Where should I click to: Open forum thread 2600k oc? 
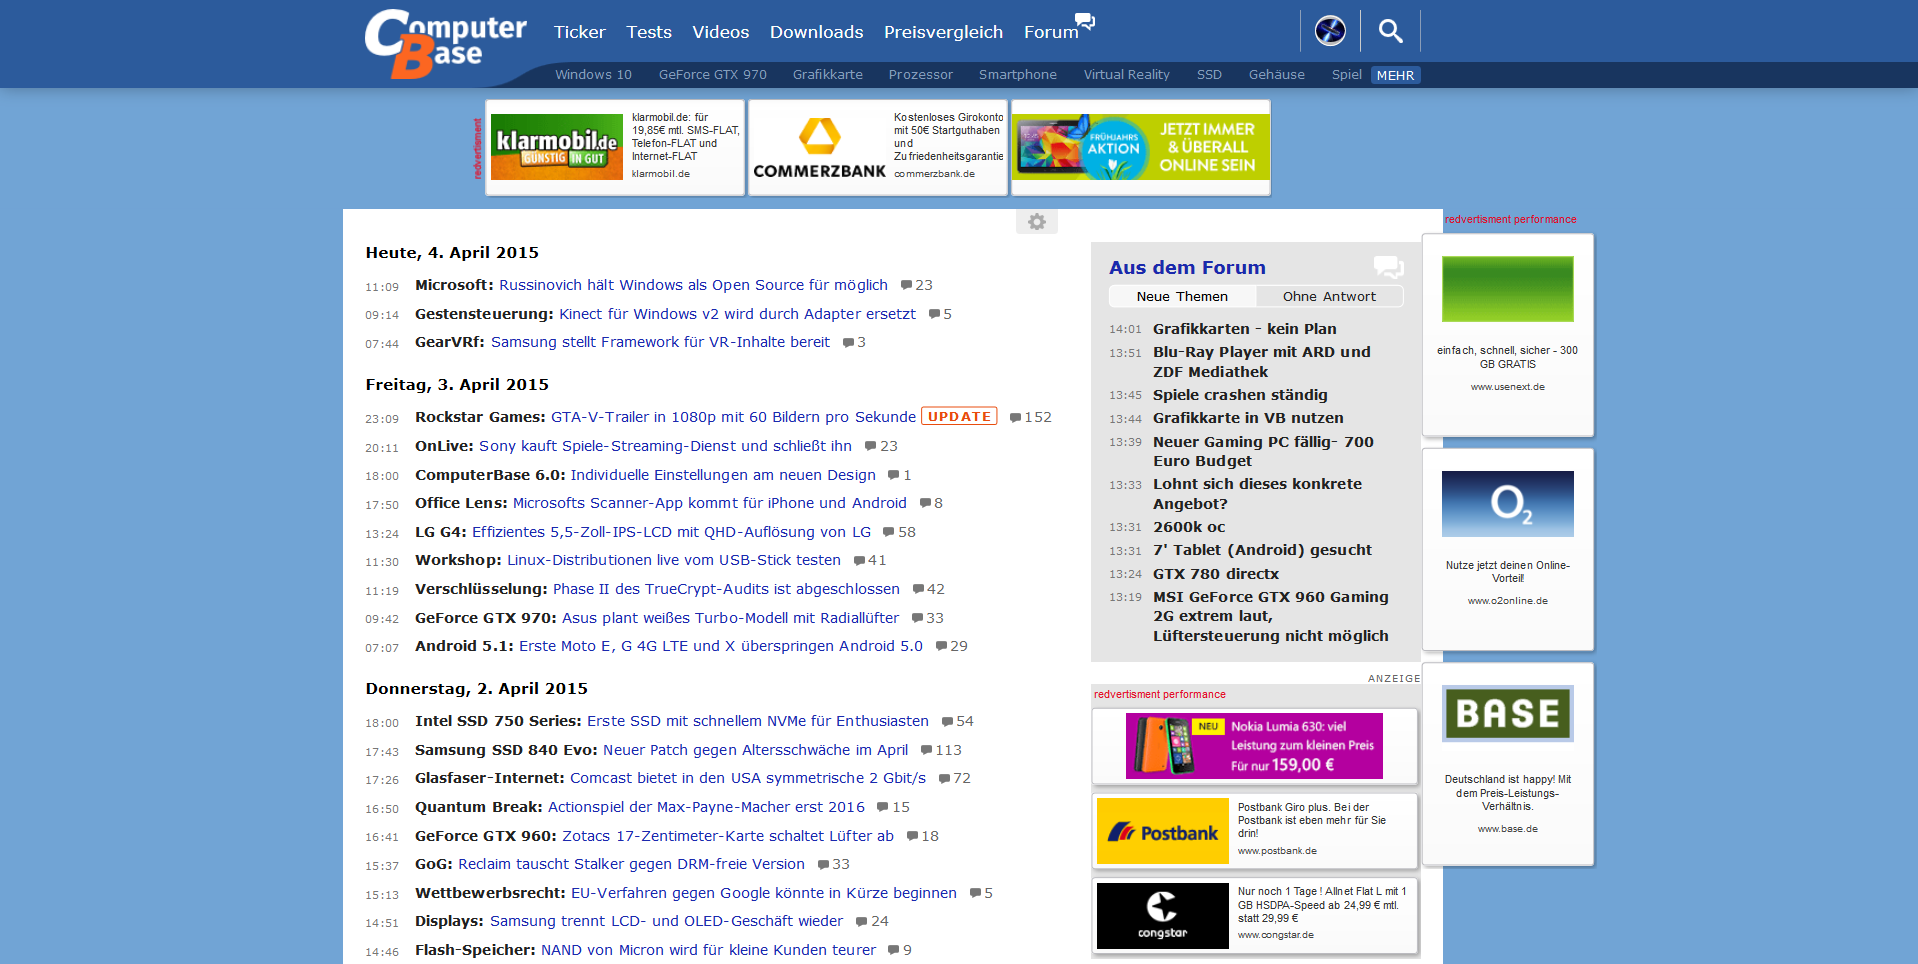[x=1189, y=527]
